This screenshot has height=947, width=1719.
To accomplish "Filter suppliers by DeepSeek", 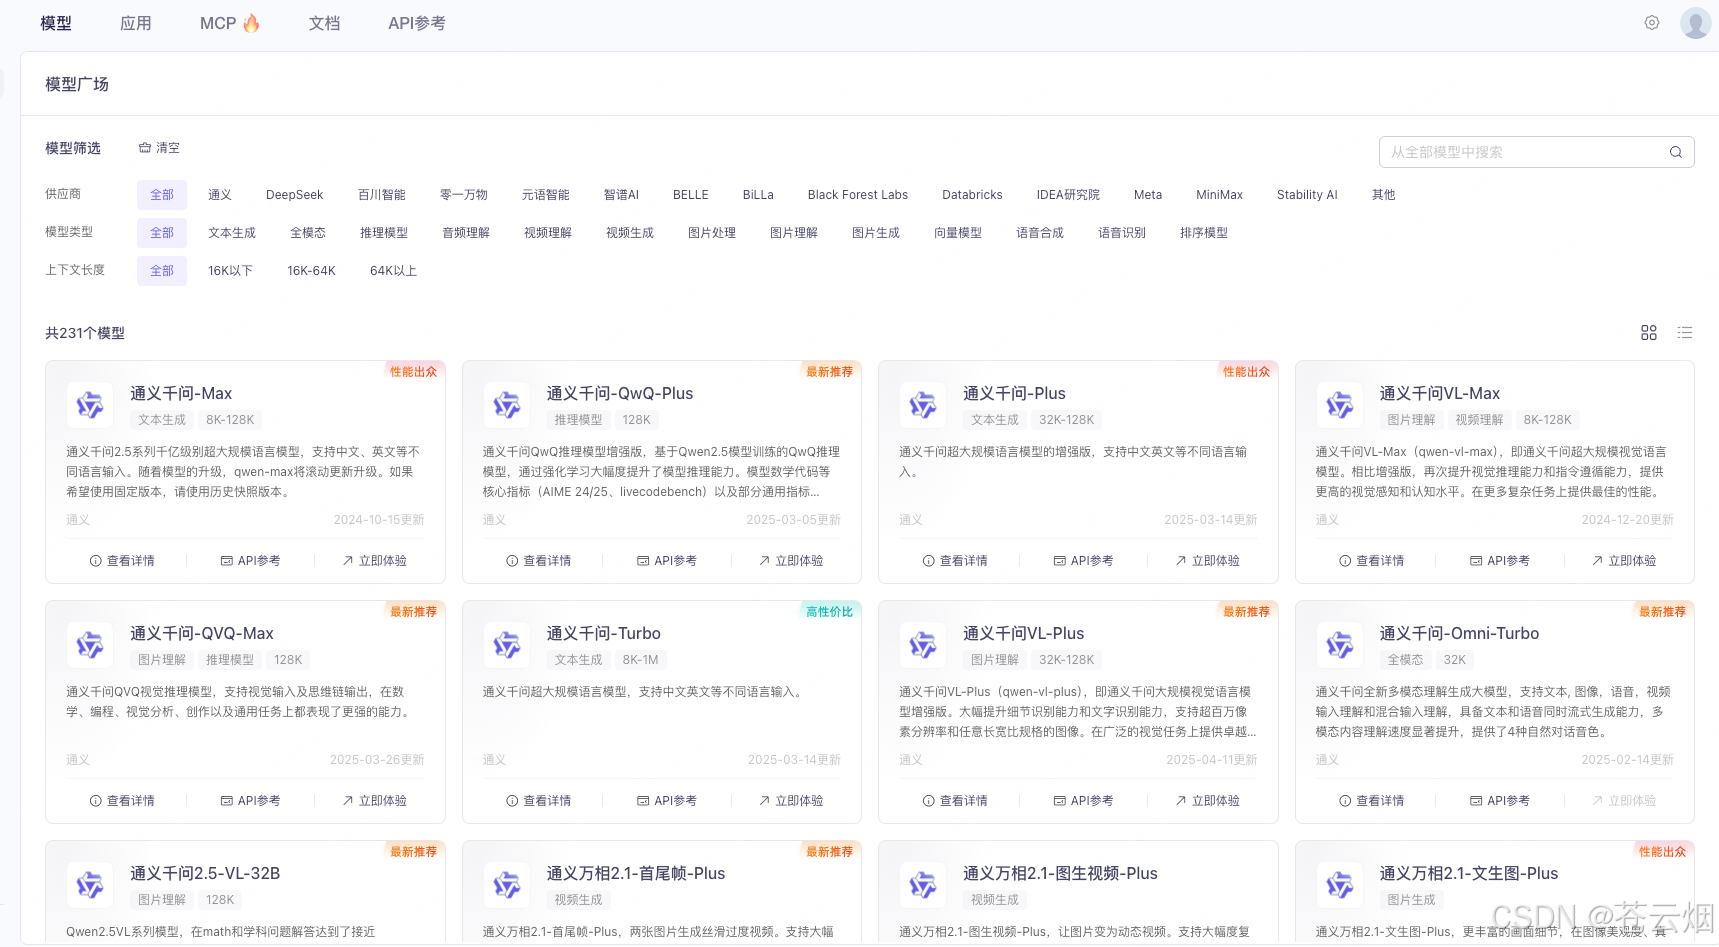I will pos(295,195).
